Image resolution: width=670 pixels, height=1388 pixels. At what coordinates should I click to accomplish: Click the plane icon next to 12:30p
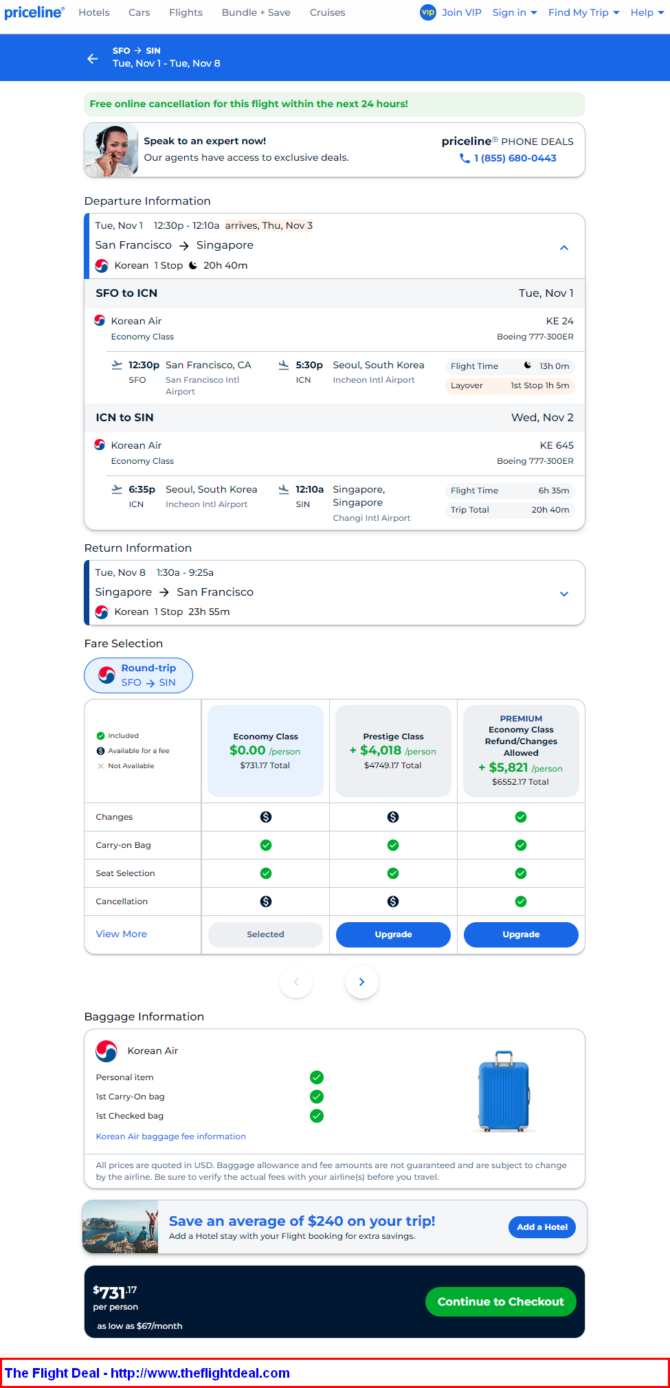click(118, 365)
